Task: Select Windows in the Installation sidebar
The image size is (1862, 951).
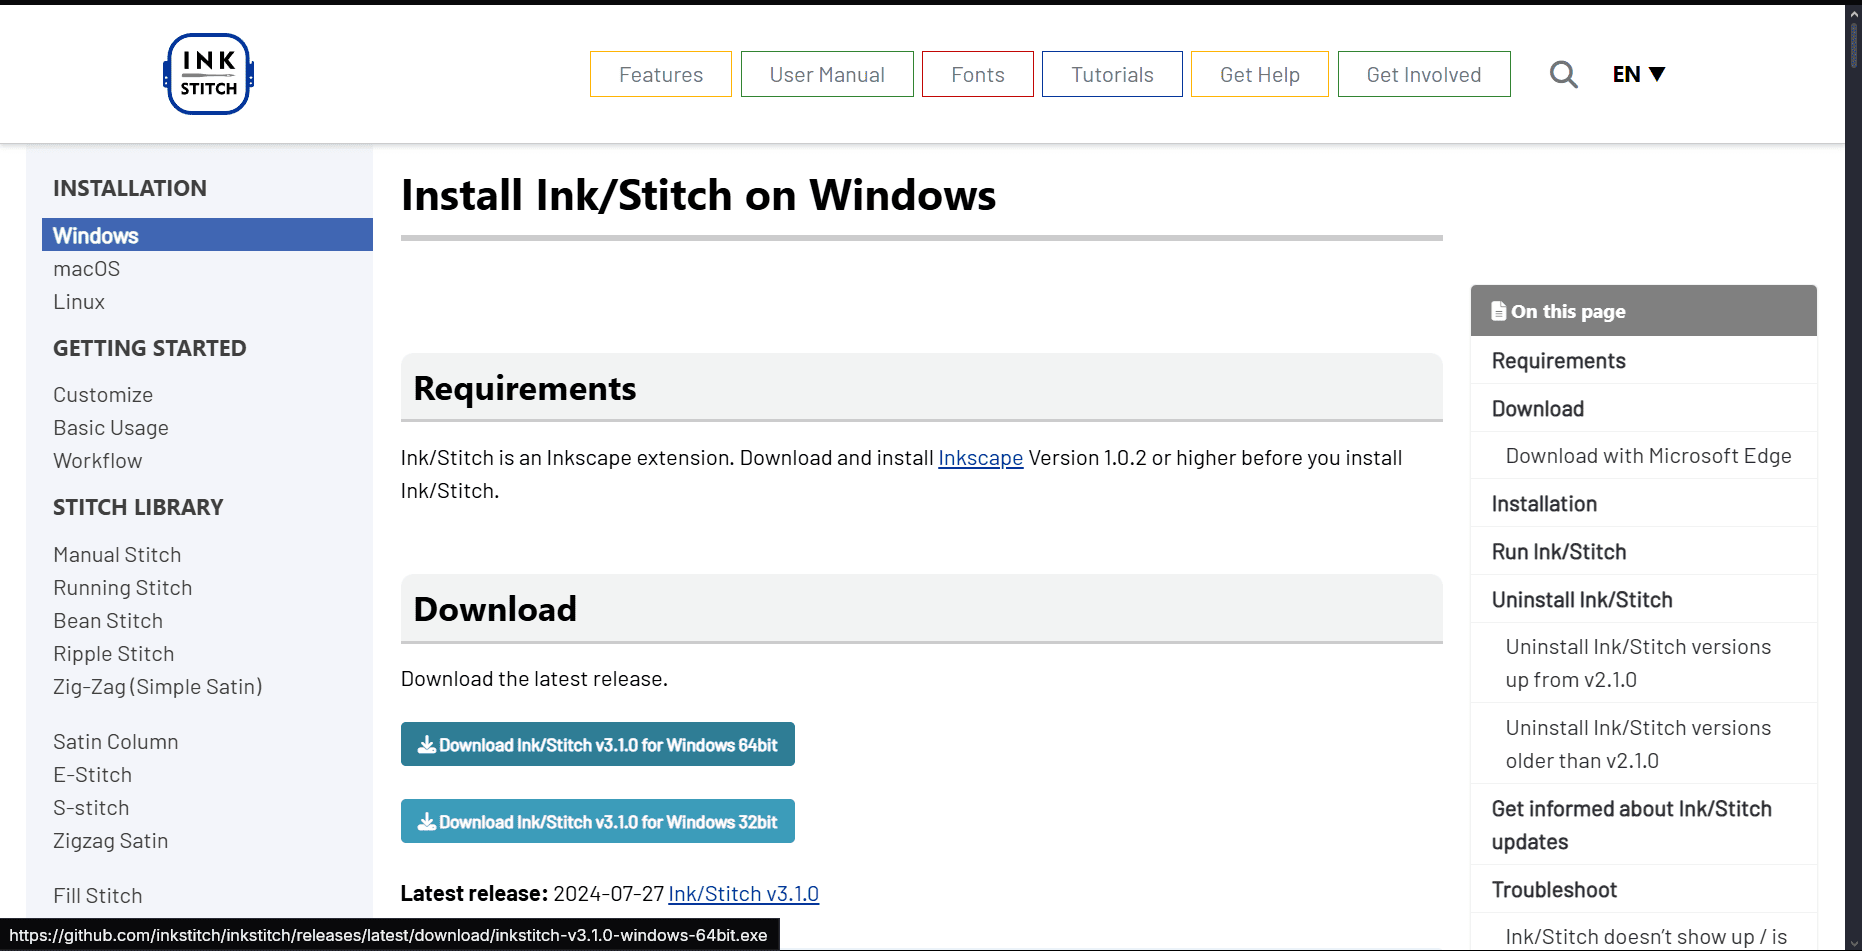Action: 207,235
